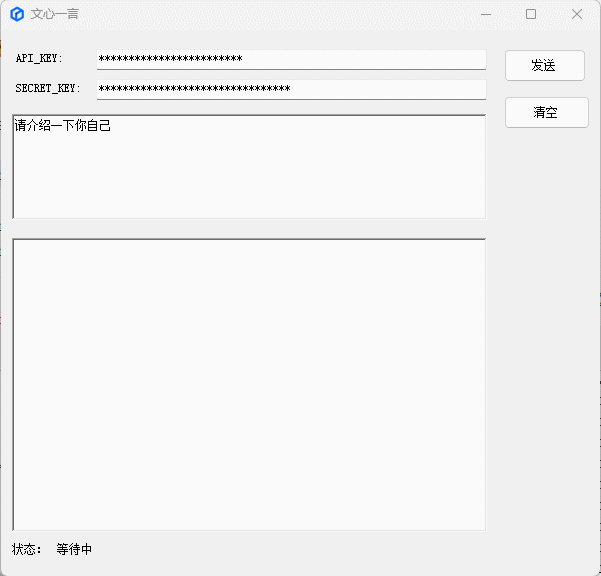Focus the API_KEY input field
This screenshot has width=601, height=576.
tap(291, 59)
